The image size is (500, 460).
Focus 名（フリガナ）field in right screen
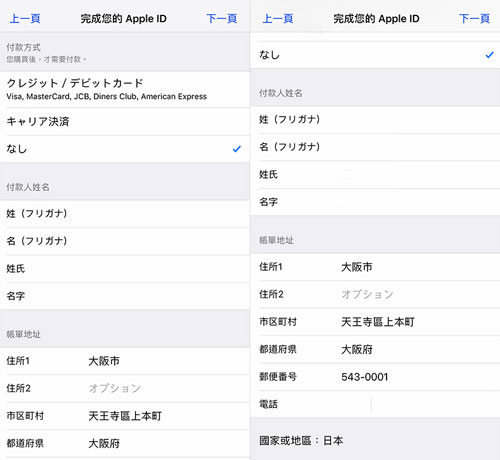click(x=375, y=147)
